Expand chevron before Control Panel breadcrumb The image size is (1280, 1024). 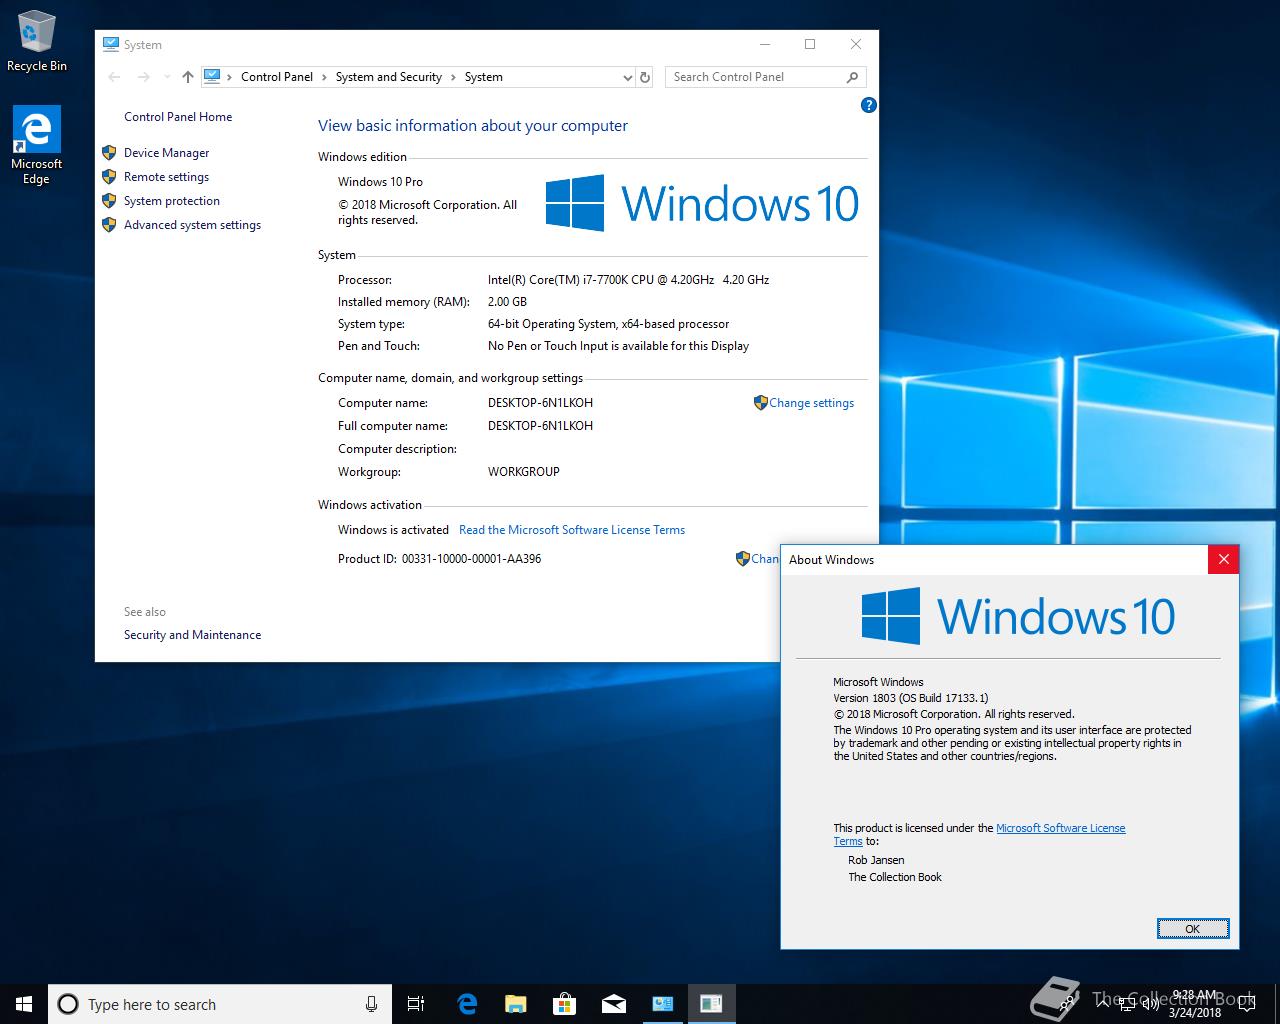click(230, 77)
